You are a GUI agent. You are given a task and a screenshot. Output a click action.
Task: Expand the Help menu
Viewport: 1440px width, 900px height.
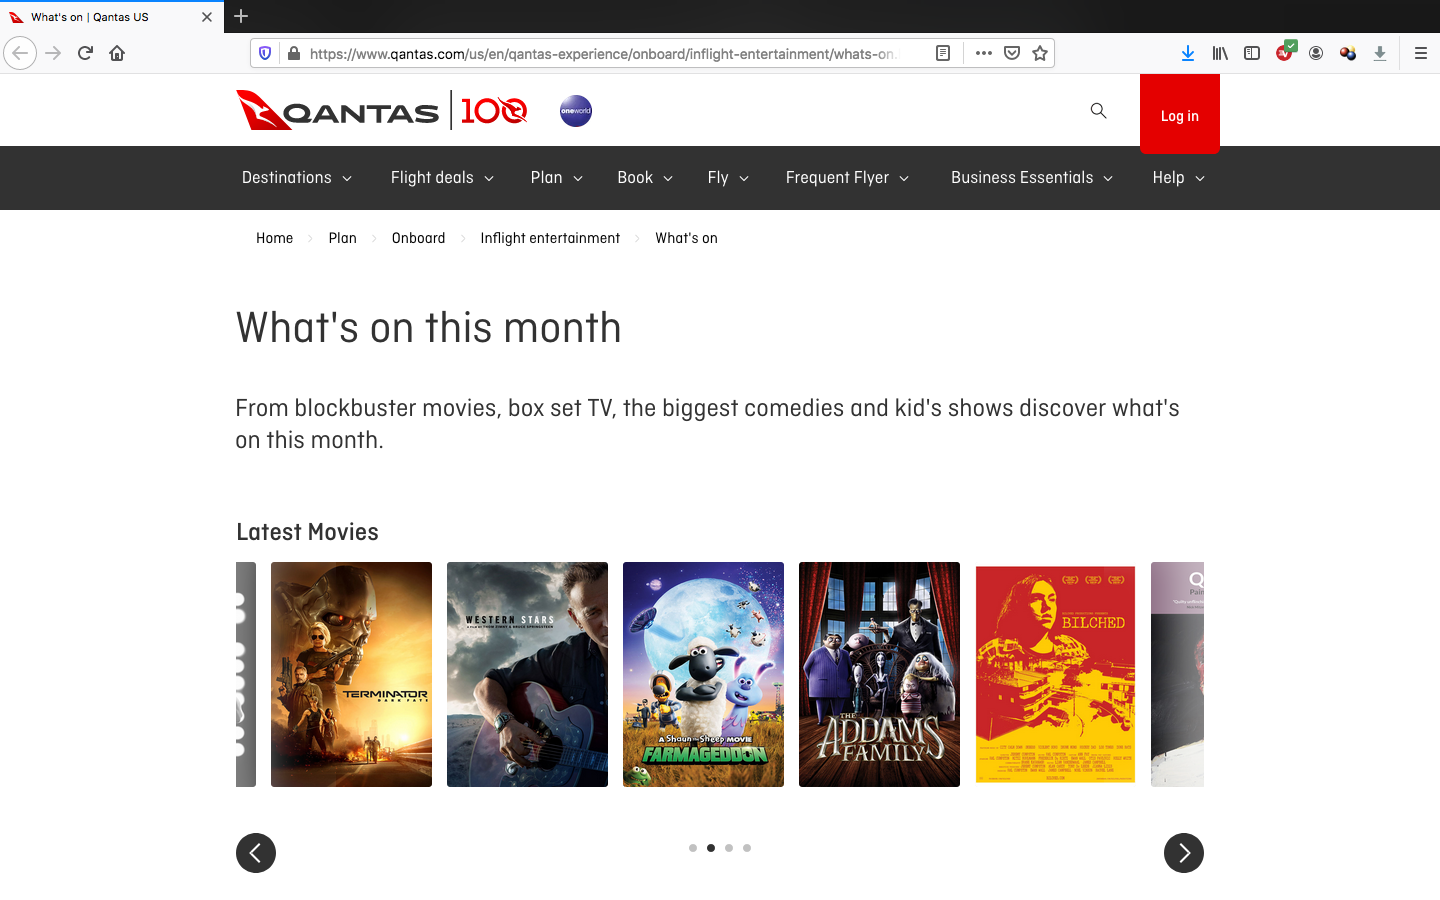click(x=1178, y=178)
